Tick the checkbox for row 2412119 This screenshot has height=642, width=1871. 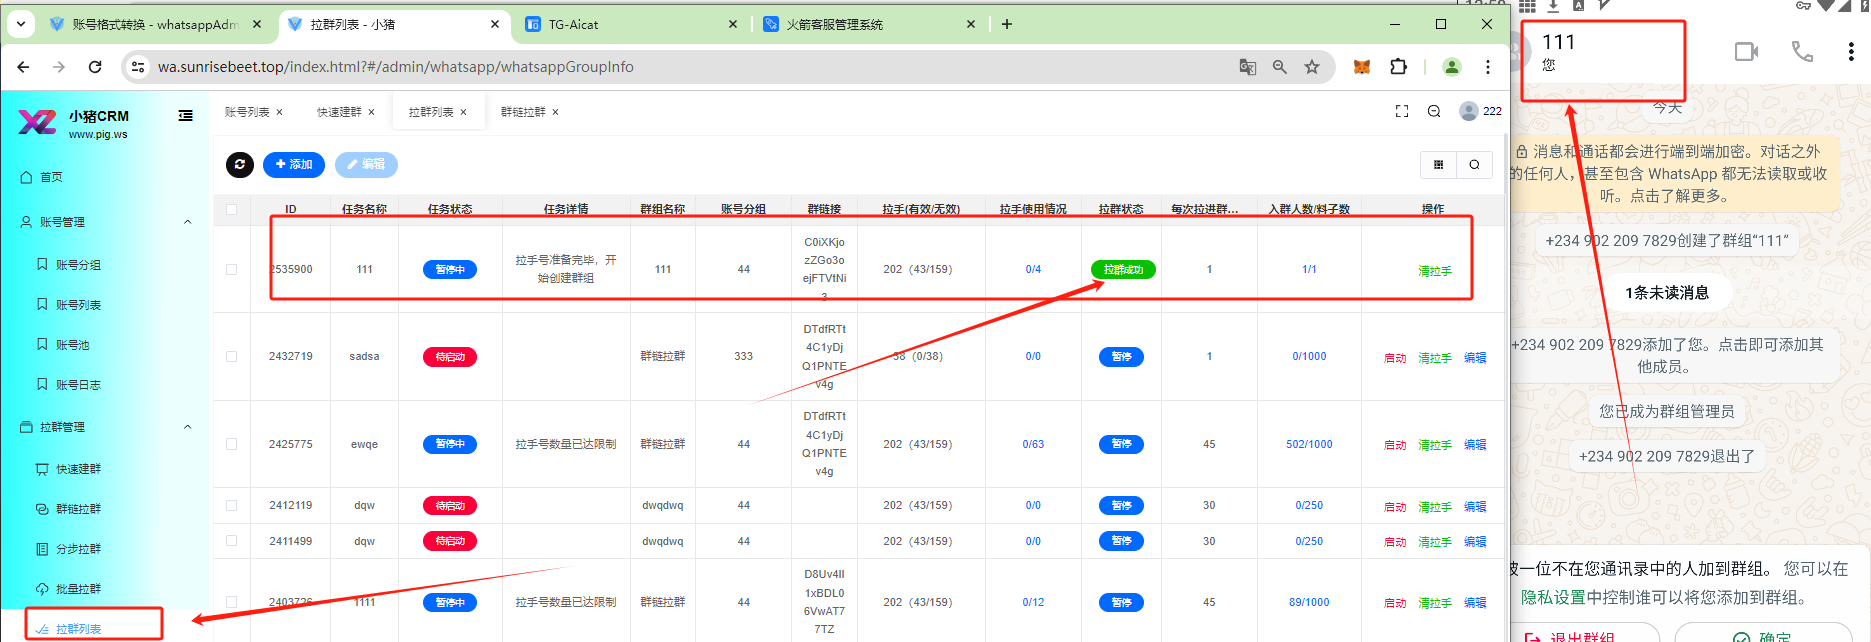pyautogui.click(x=232, y=505)
